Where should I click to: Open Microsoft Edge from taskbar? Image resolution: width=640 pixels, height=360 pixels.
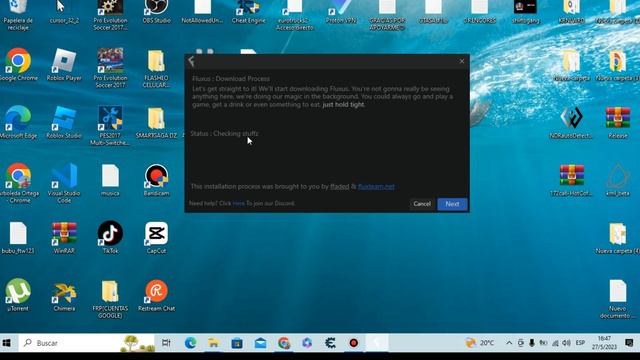click(190, 343)
